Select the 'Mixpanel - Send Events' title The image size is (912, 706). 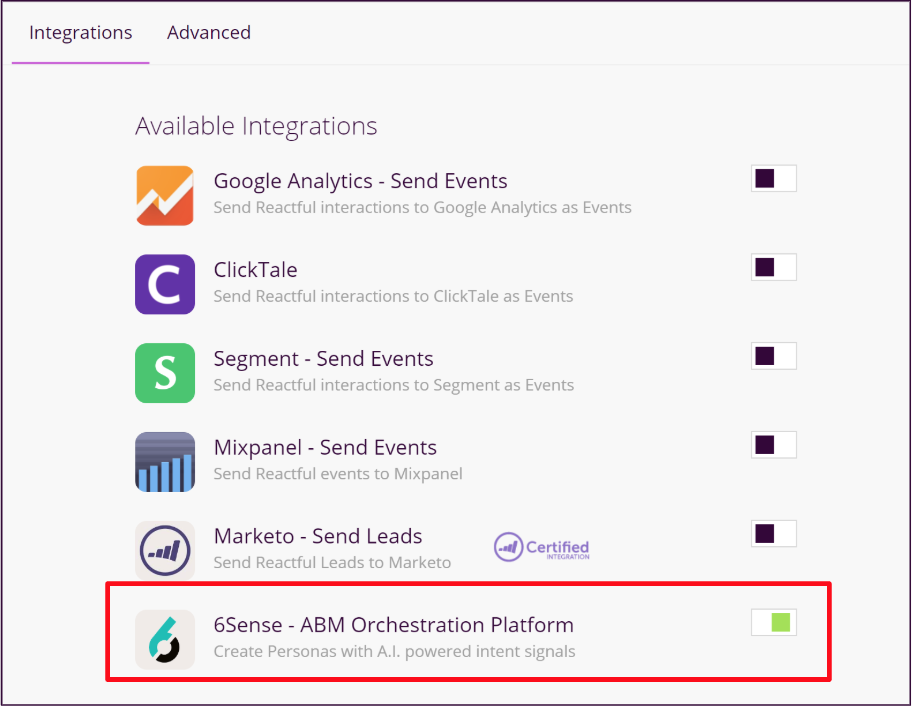(325, 447)
